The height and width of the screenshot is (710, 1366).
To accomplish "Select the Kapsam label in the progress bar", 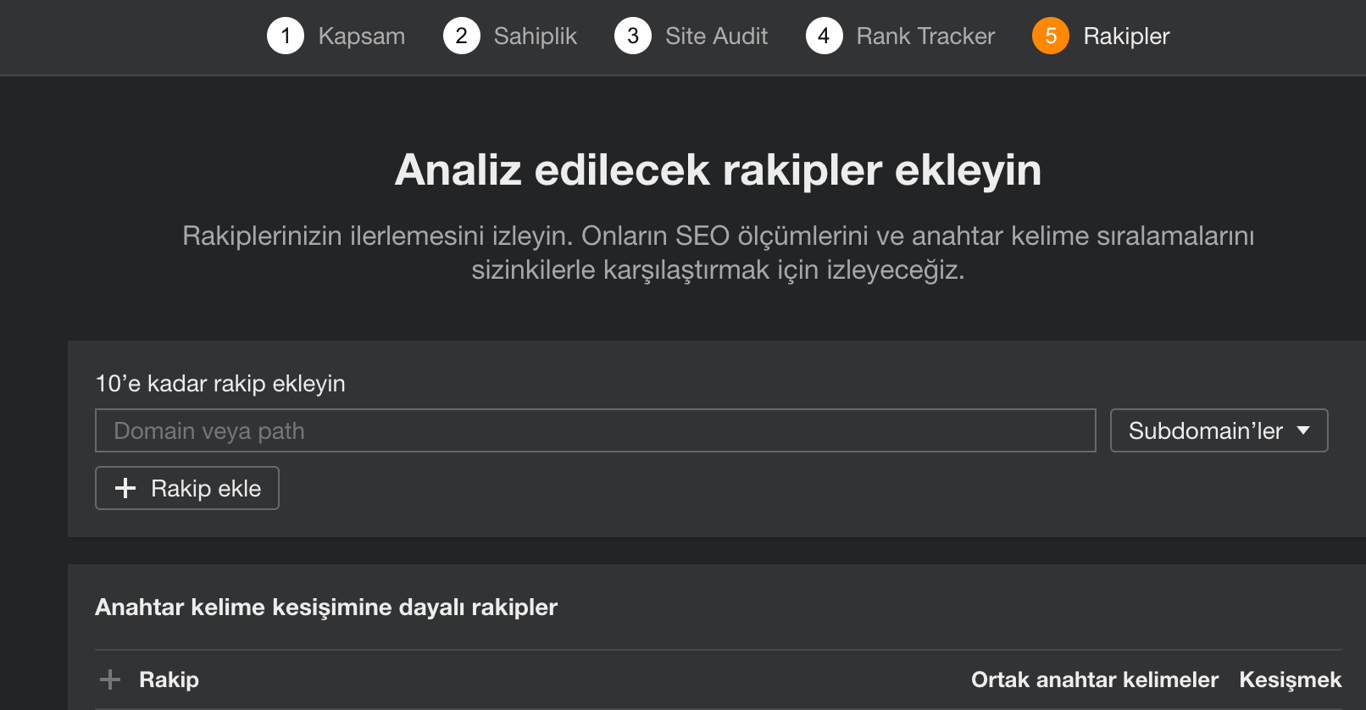I will pyautogui.click(x=361, y=36).
